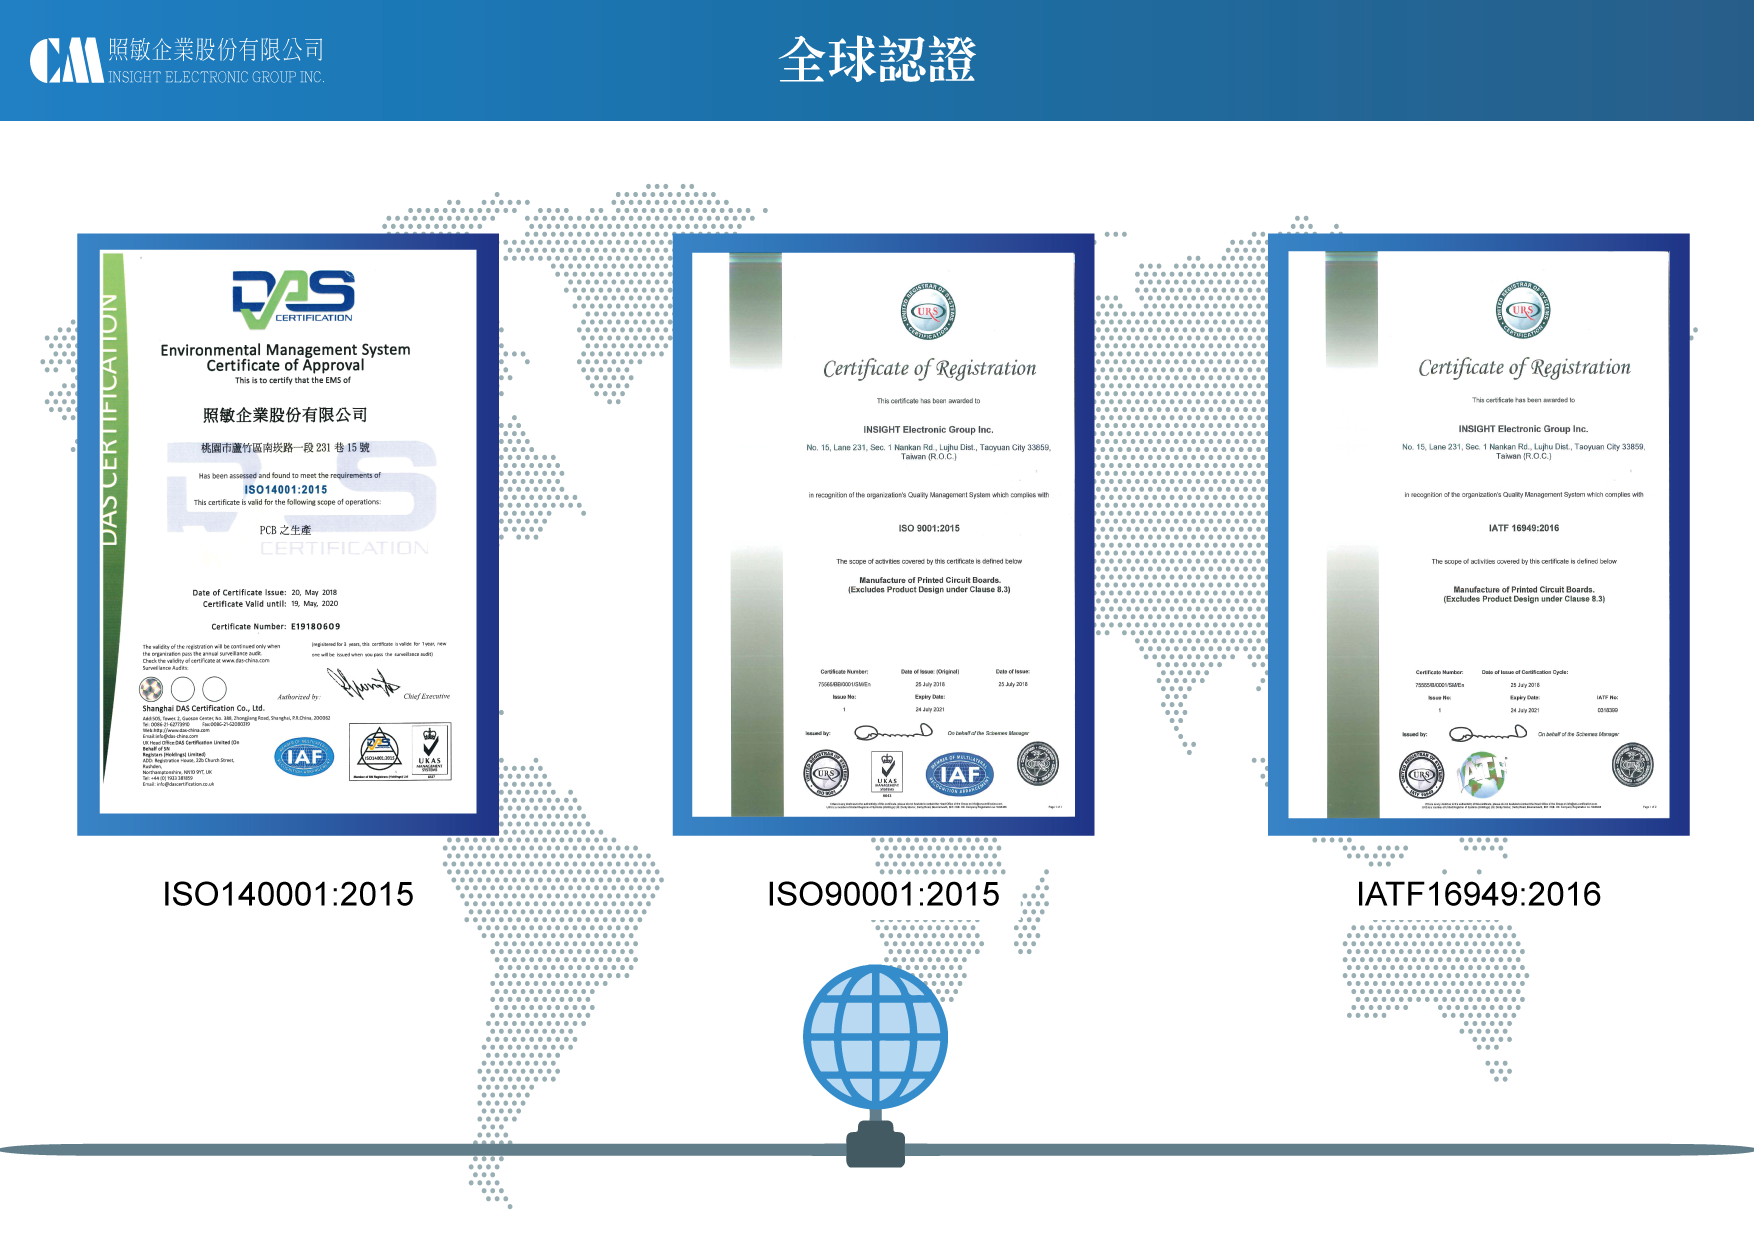The width and height of the screenshot is (1754, 1240).
Task: Click the Chinese address line on DAS certificate
Action: coord(285,448)
